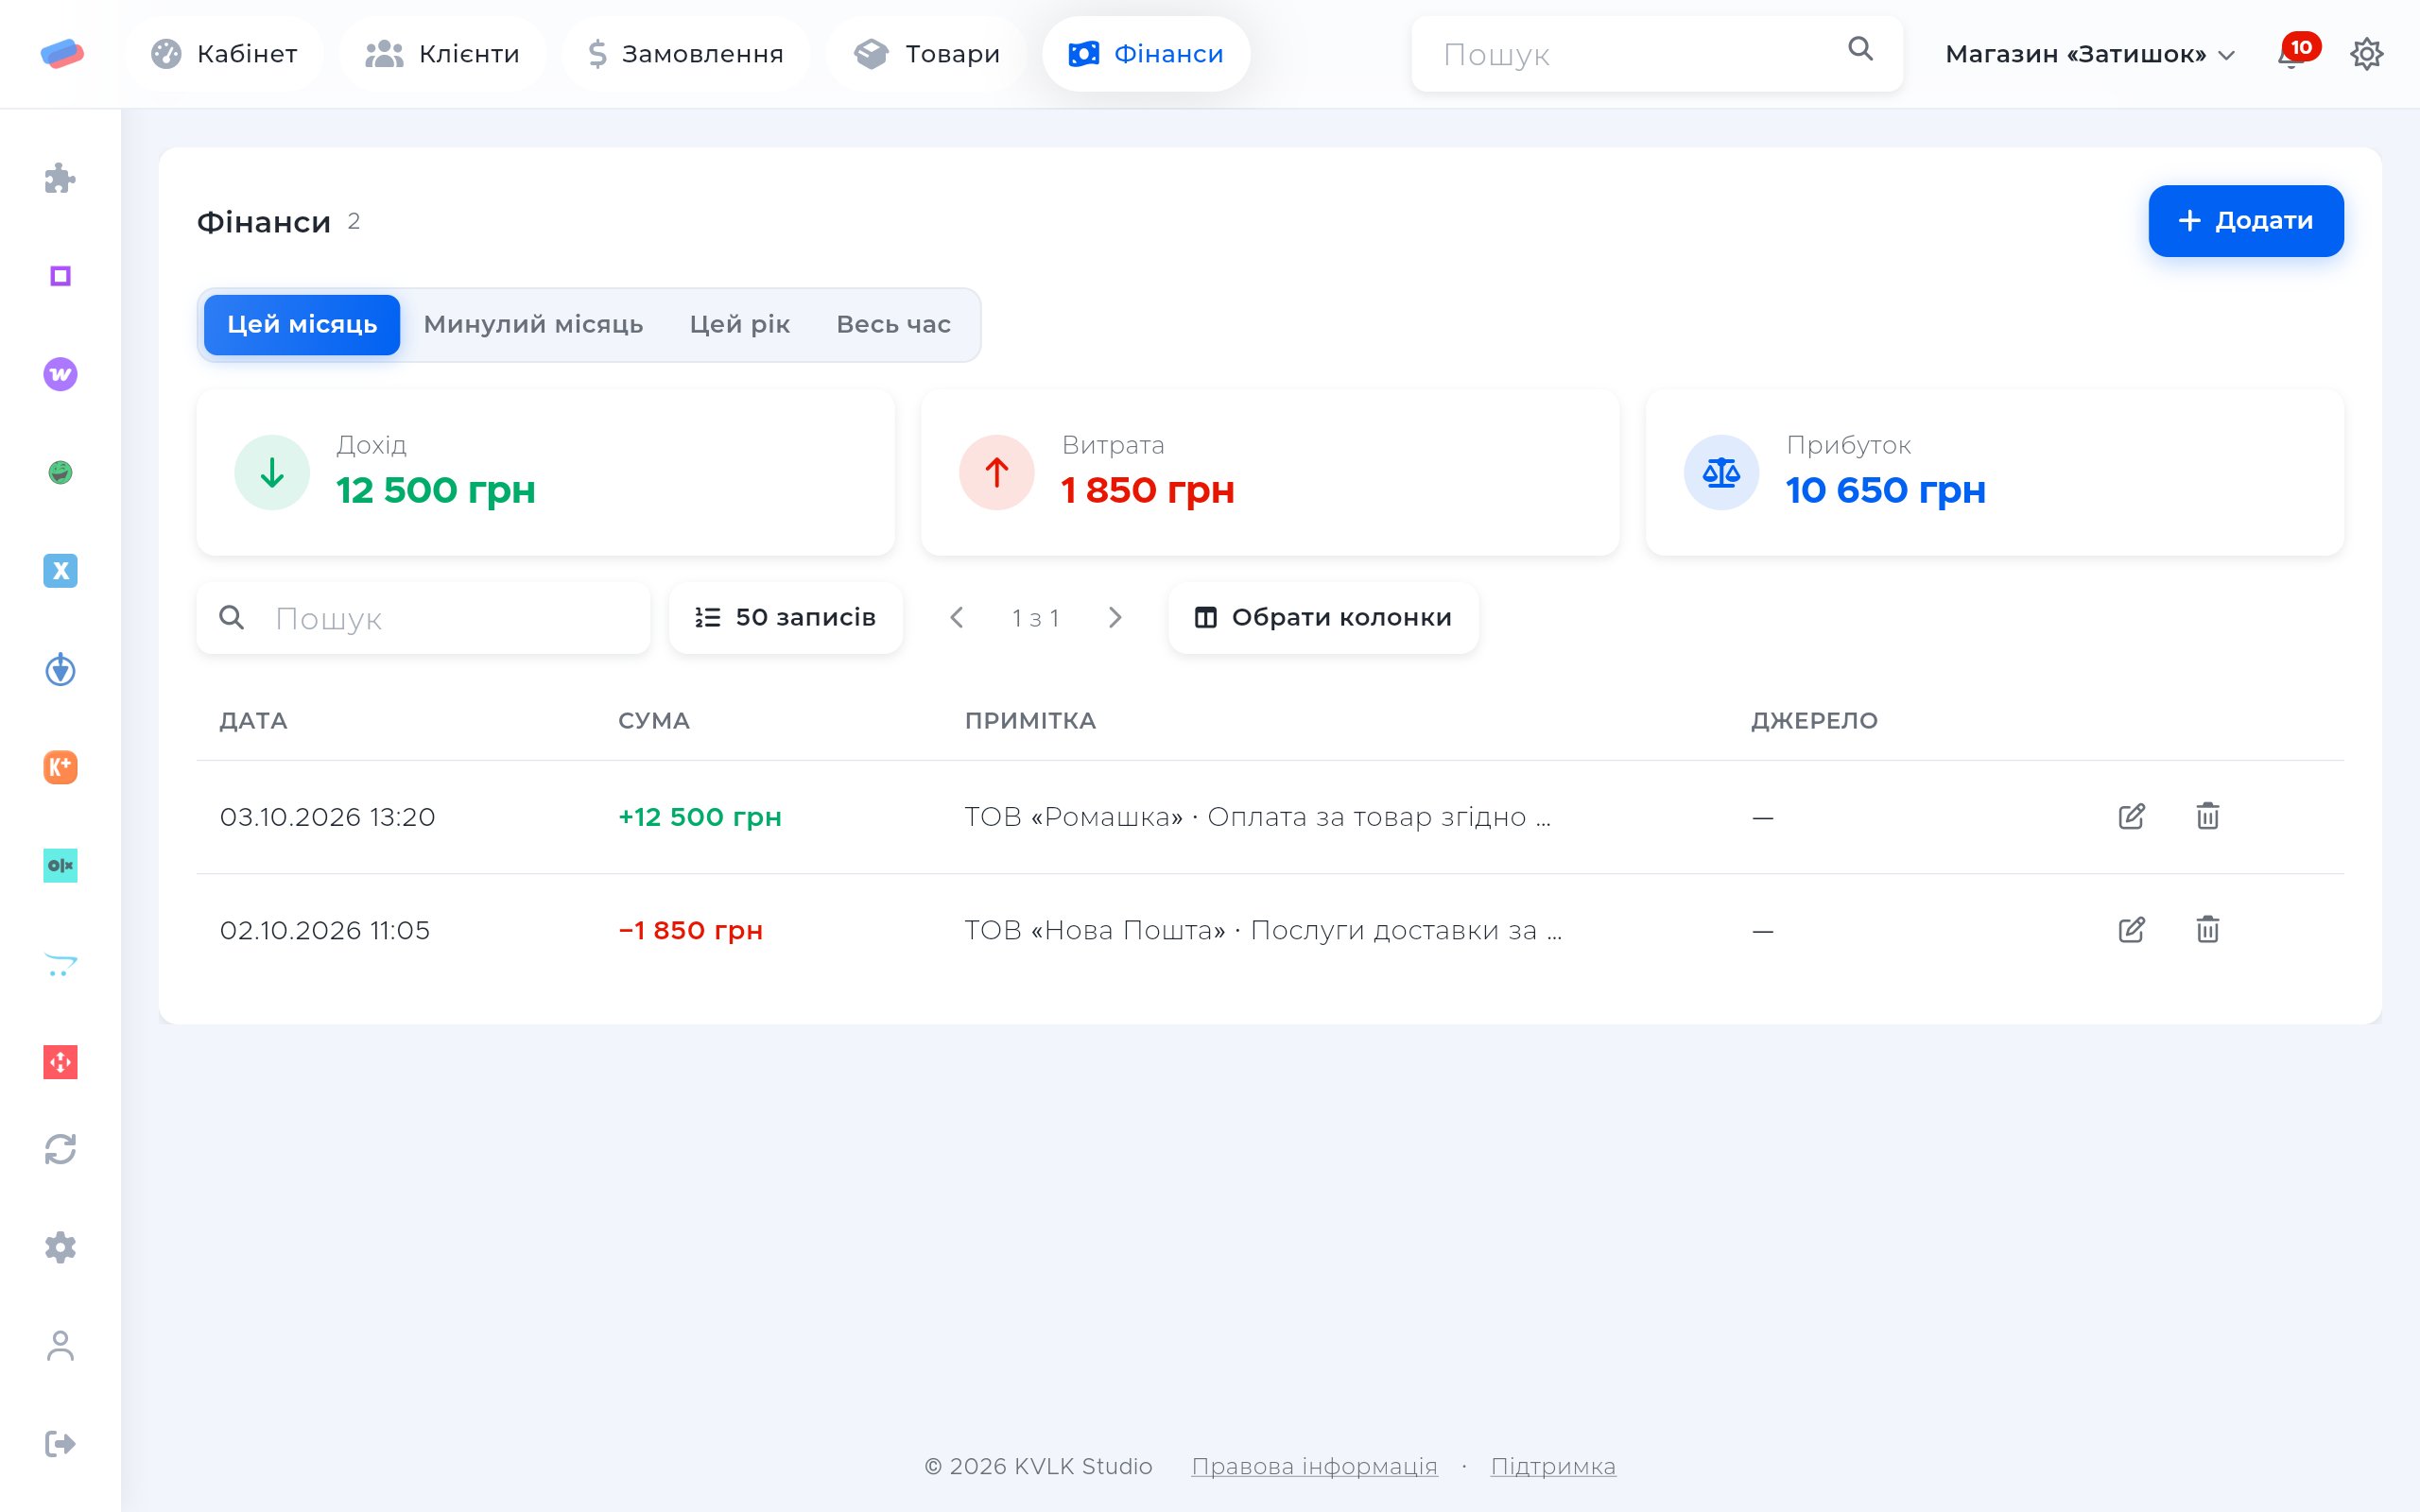The width and height of the screenshot is (2420, 1512).
Task: Open the orange K+ sidebar icon
Action: coord(60,767)
